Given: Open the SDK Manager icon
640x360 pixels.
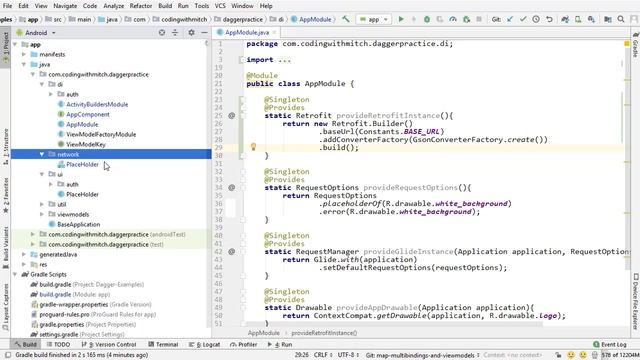Looking at the screenshot, I should (x=591, y=19).
